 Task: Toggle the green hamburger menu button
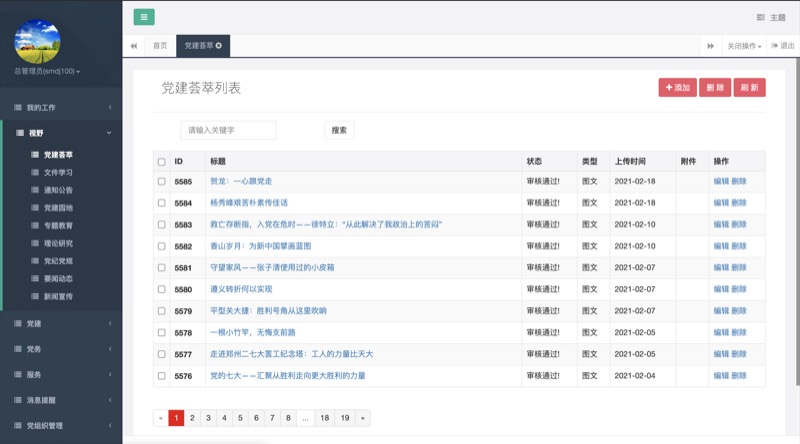pyautogui.click(x=144, y=17)
